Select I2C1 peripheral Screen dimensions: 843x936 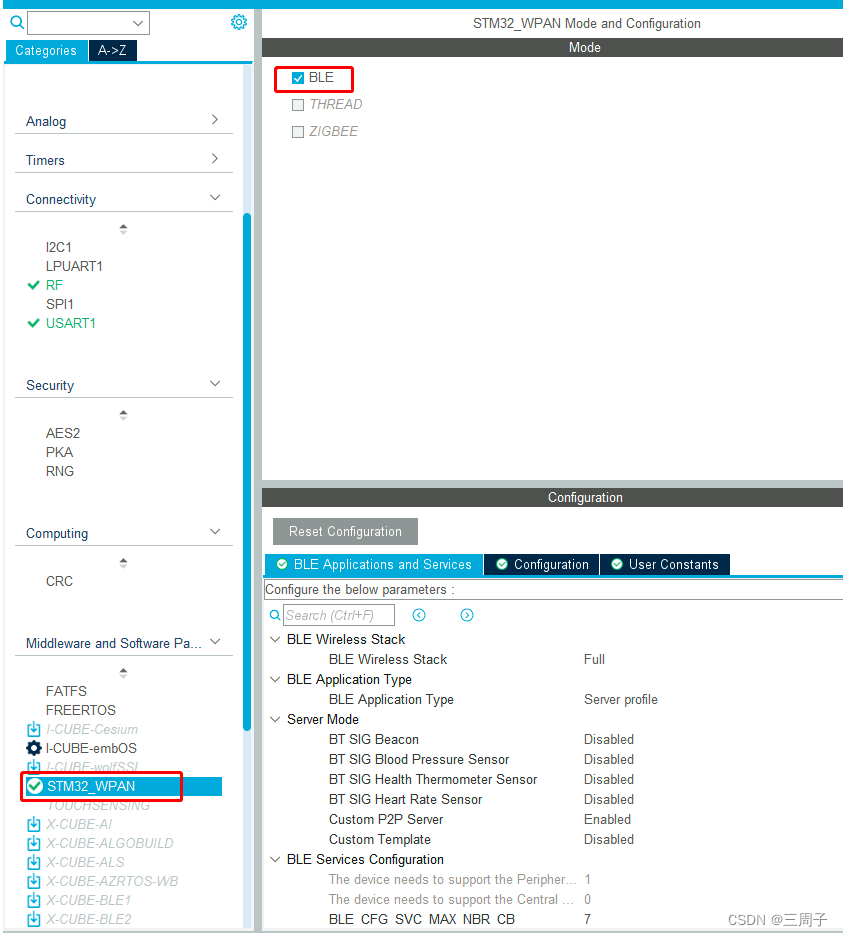coord(59,247)
